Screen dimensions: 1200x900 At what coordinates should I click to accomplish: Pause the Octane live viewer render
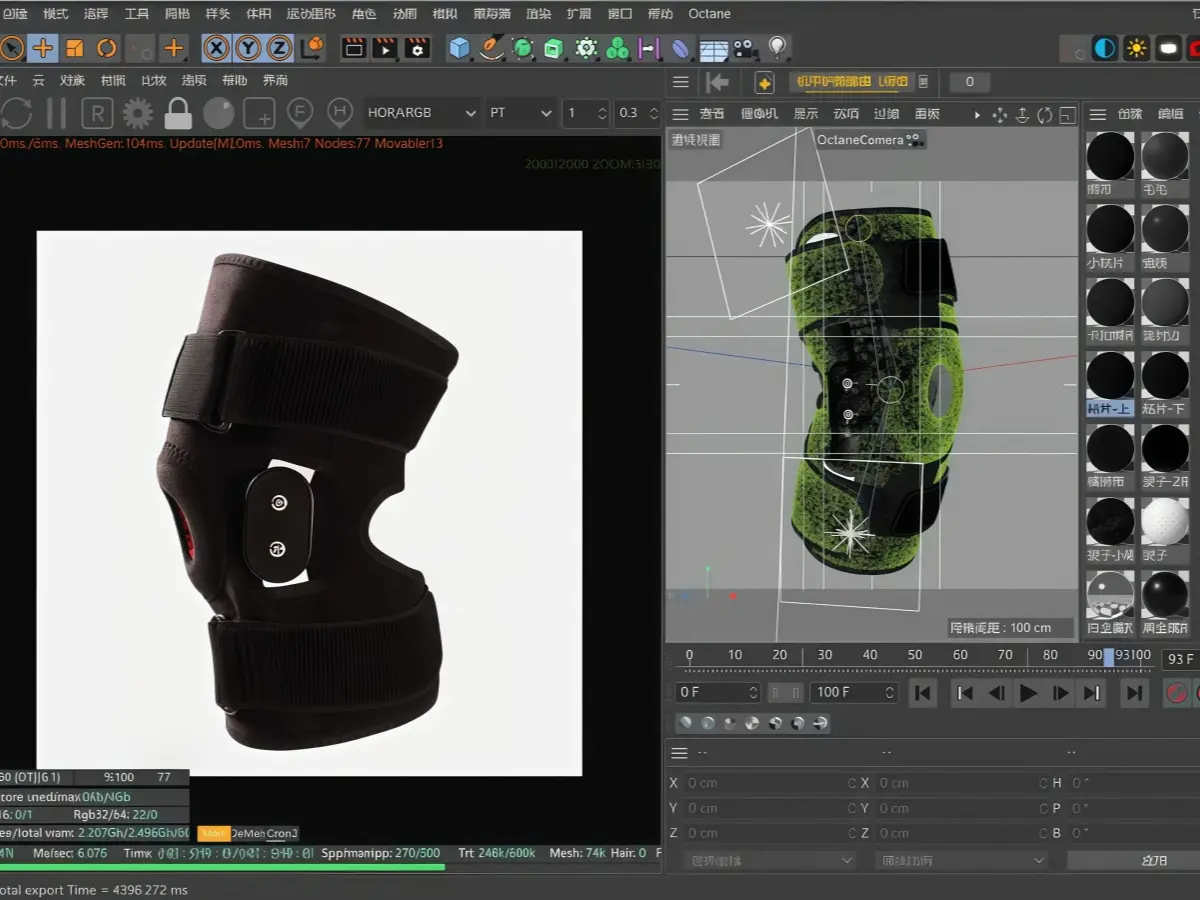coord(56,114)
